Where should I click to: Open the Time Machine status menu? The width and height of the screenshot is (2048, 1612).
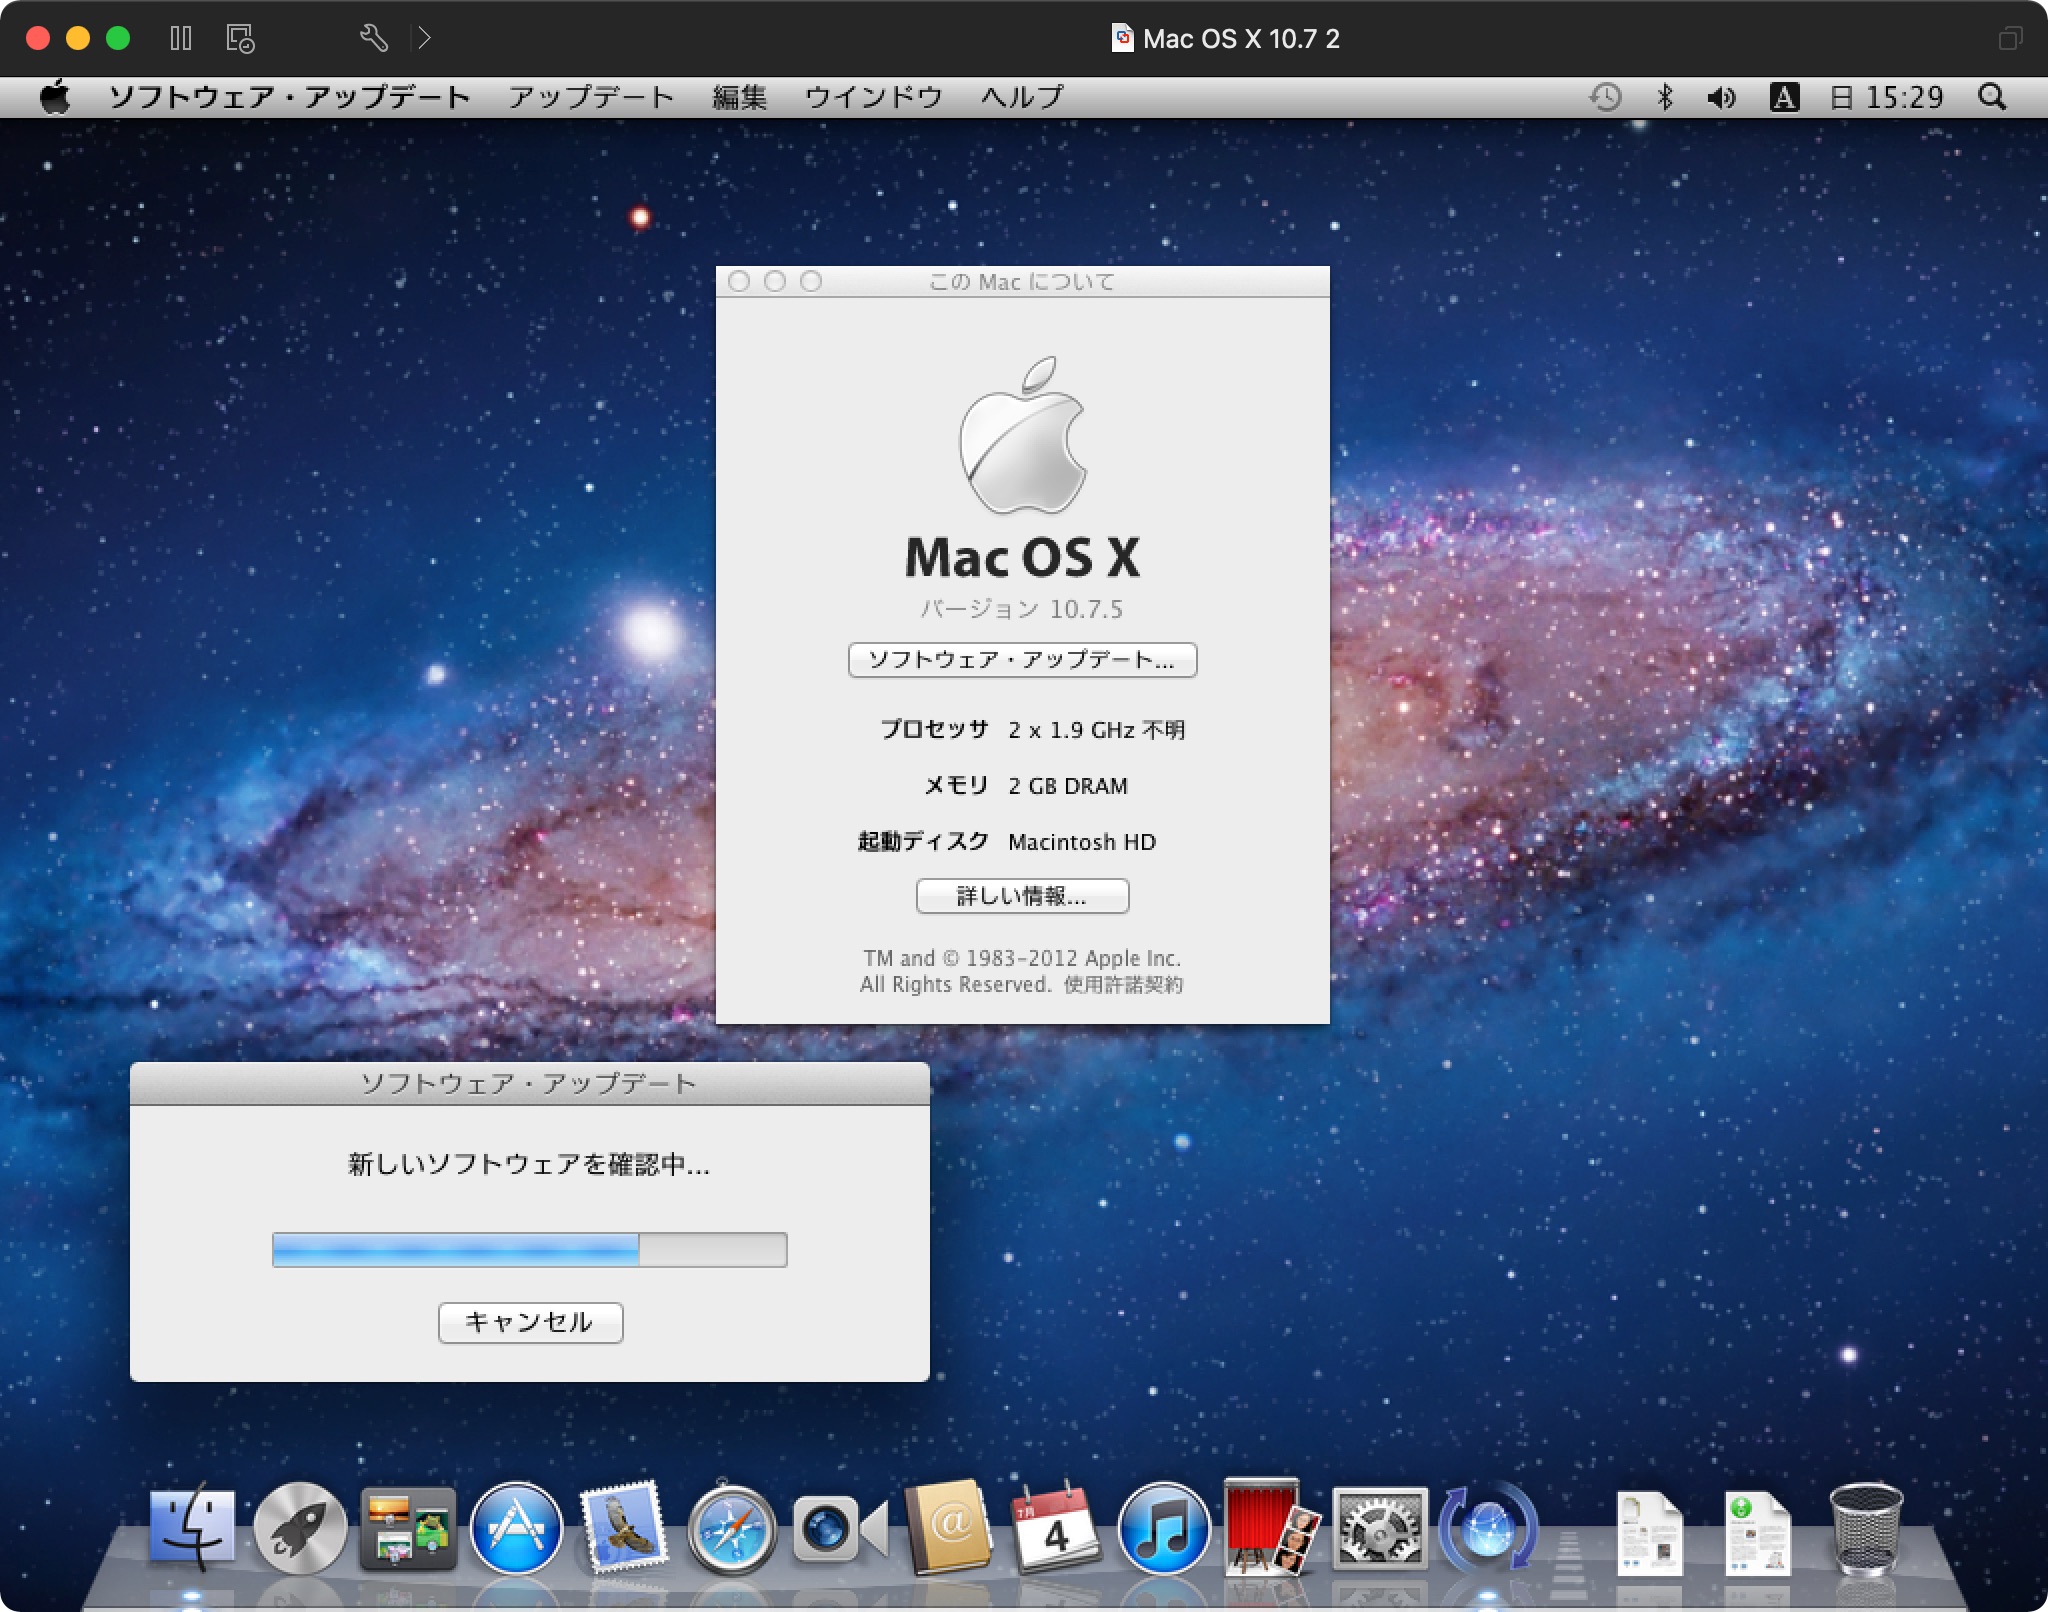coord(1605,96)
